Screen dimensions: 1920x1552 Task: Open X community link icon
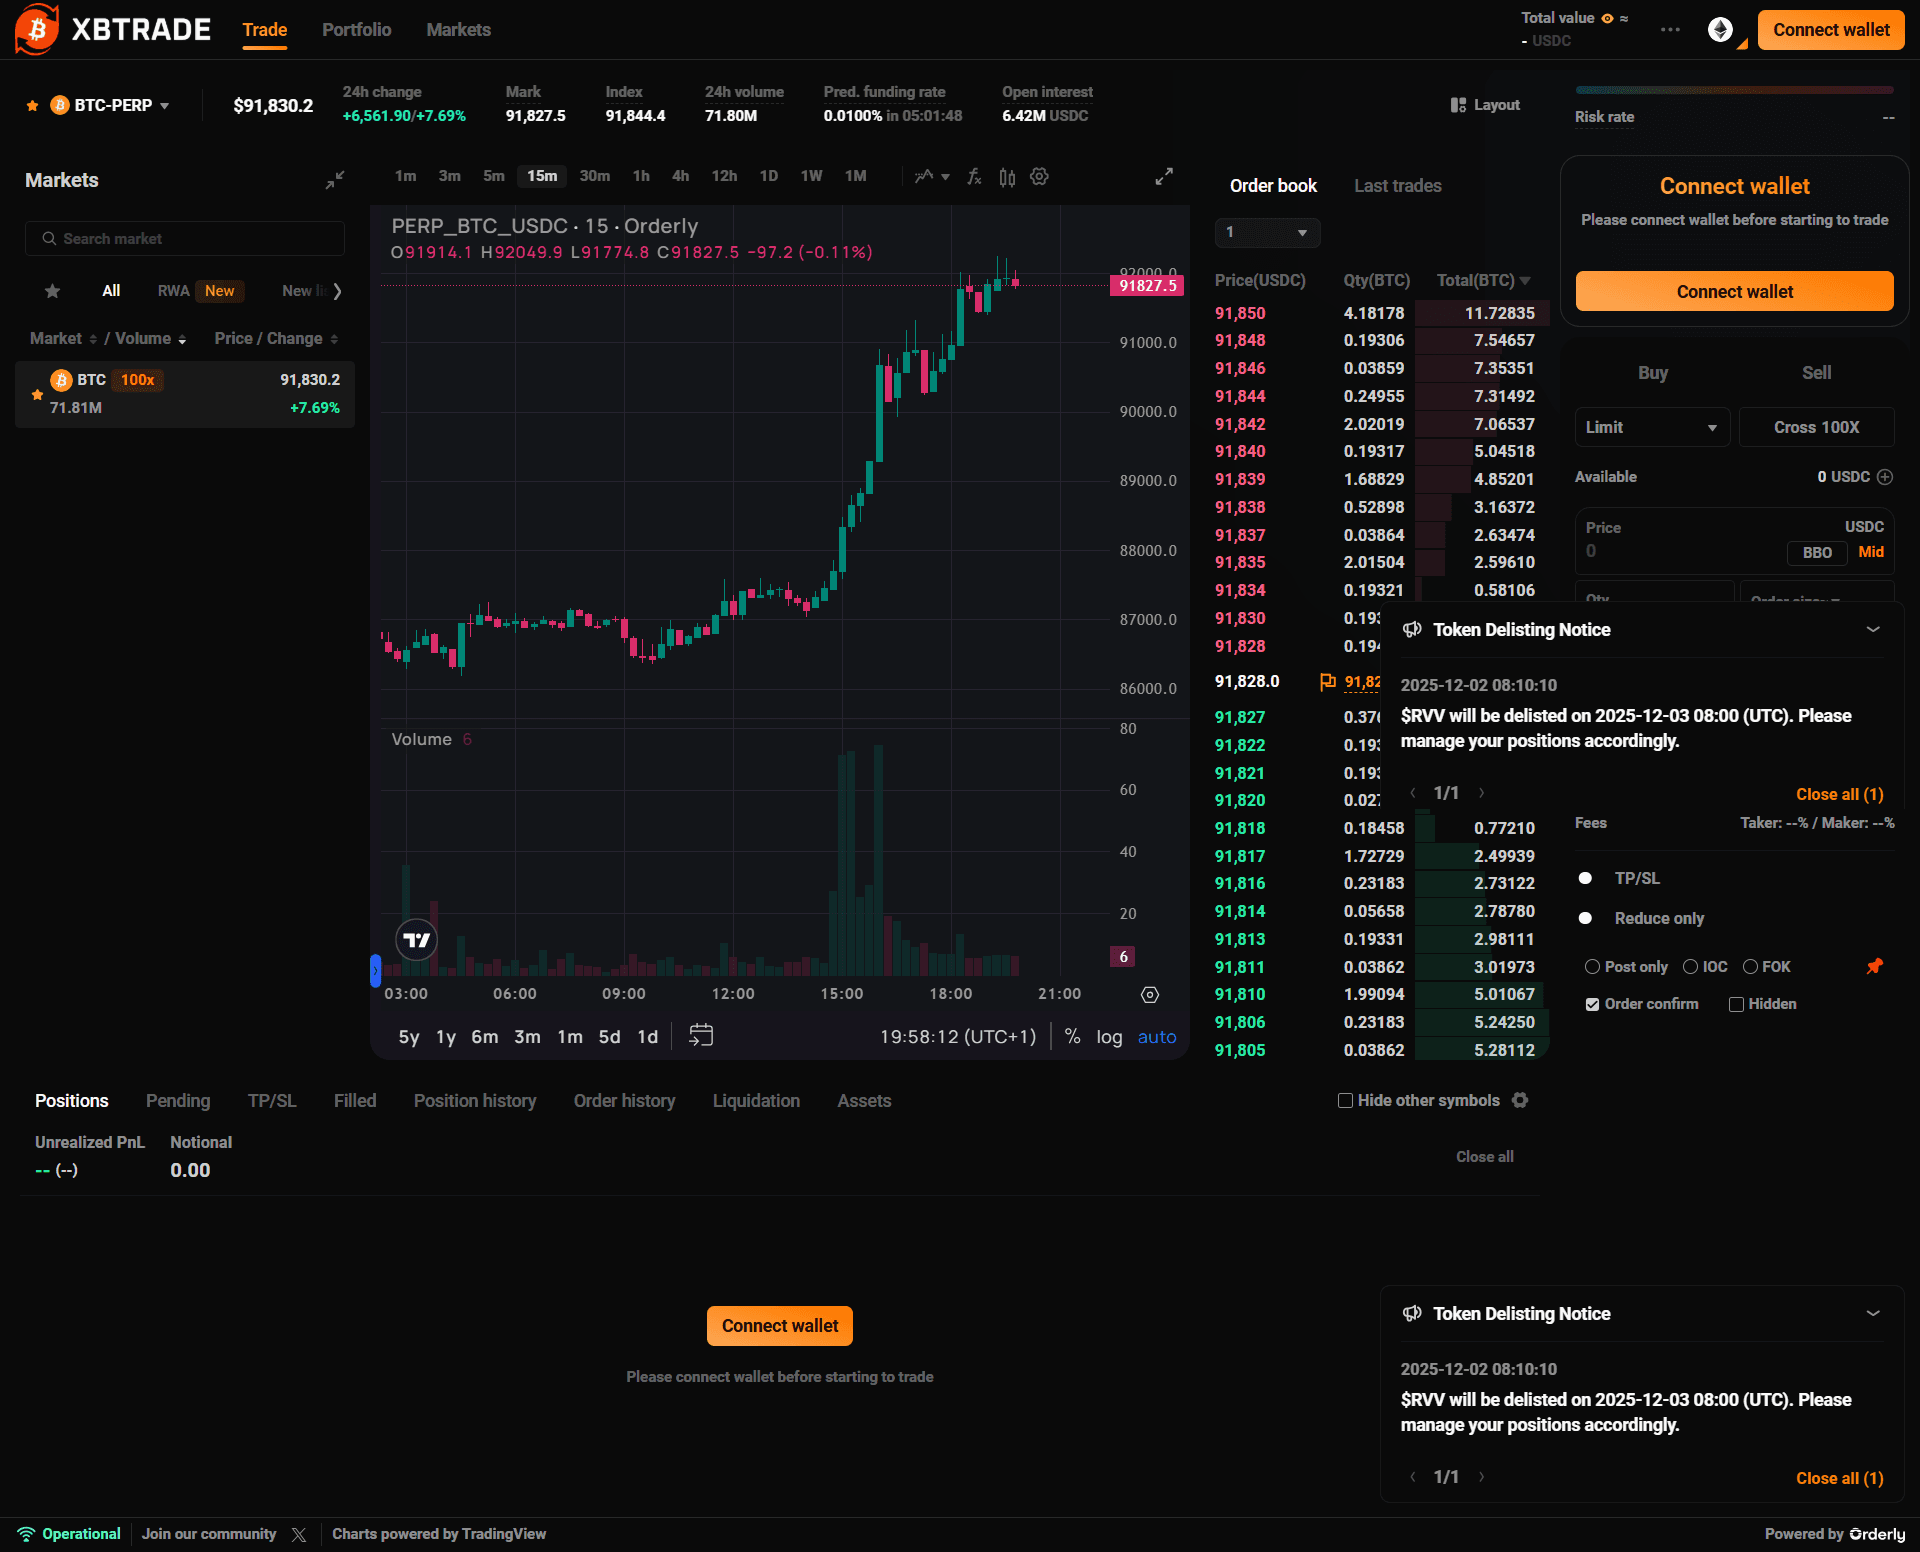tap(299, 1534)
